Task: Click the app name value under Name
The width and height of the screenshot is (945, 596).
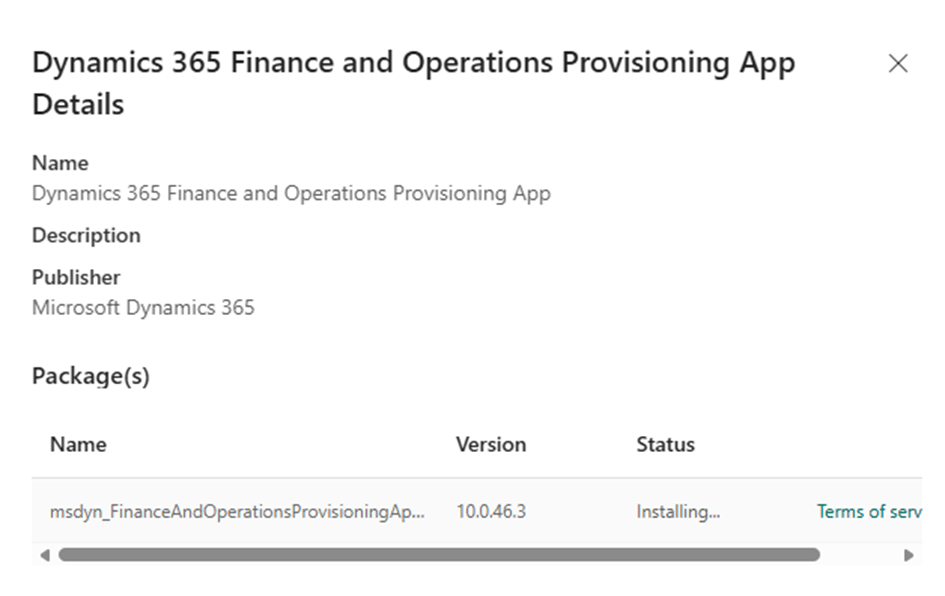Action: (x=291, y=193)
